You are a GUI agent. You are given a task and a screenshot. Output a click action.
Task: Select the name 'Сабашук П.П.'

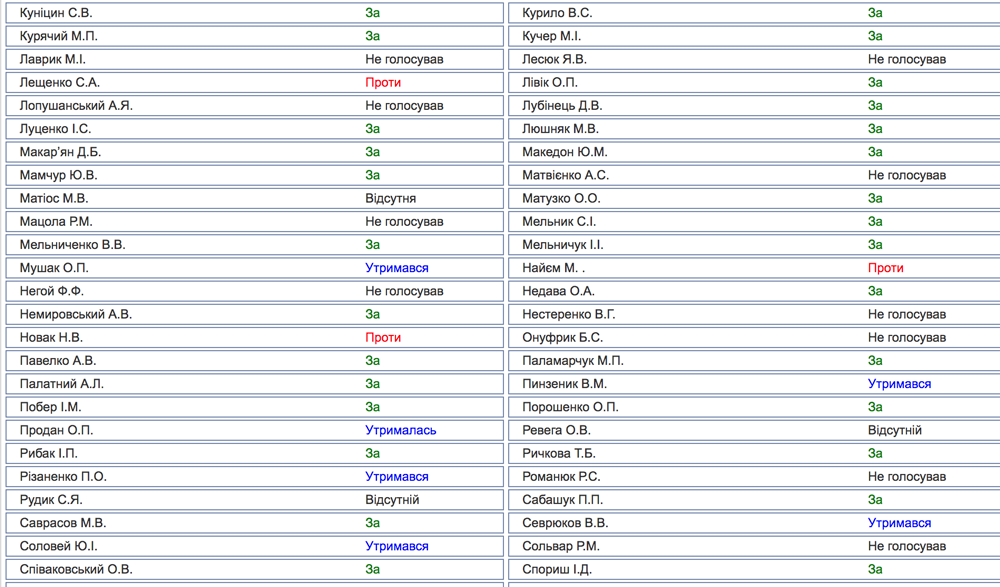562,500
